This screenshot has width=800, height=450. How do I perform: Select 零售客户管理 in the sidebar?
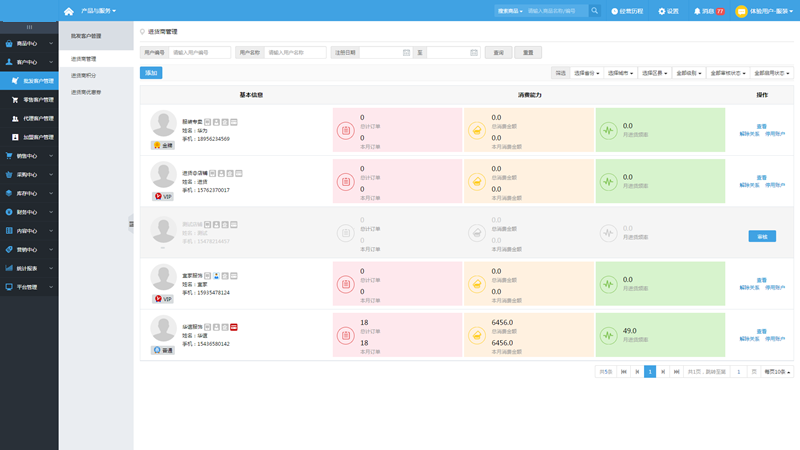[29, 99]
